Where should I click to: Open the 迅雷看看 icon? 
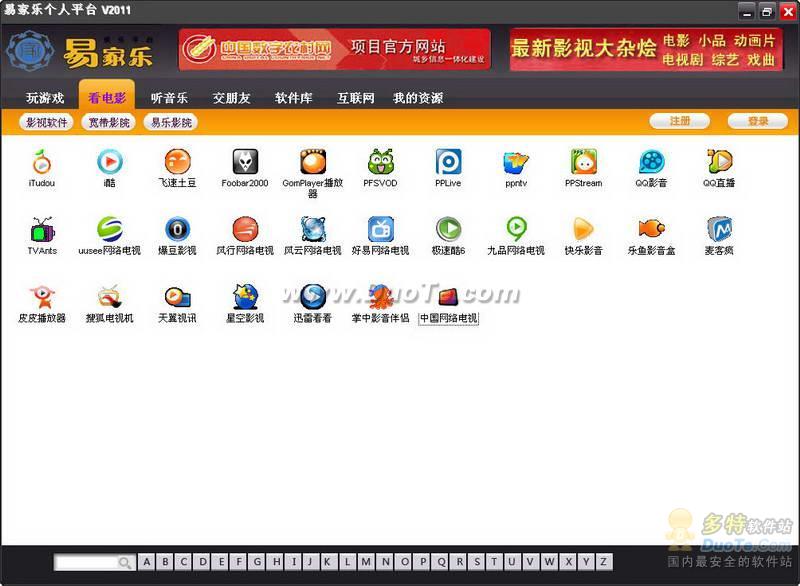313,297
